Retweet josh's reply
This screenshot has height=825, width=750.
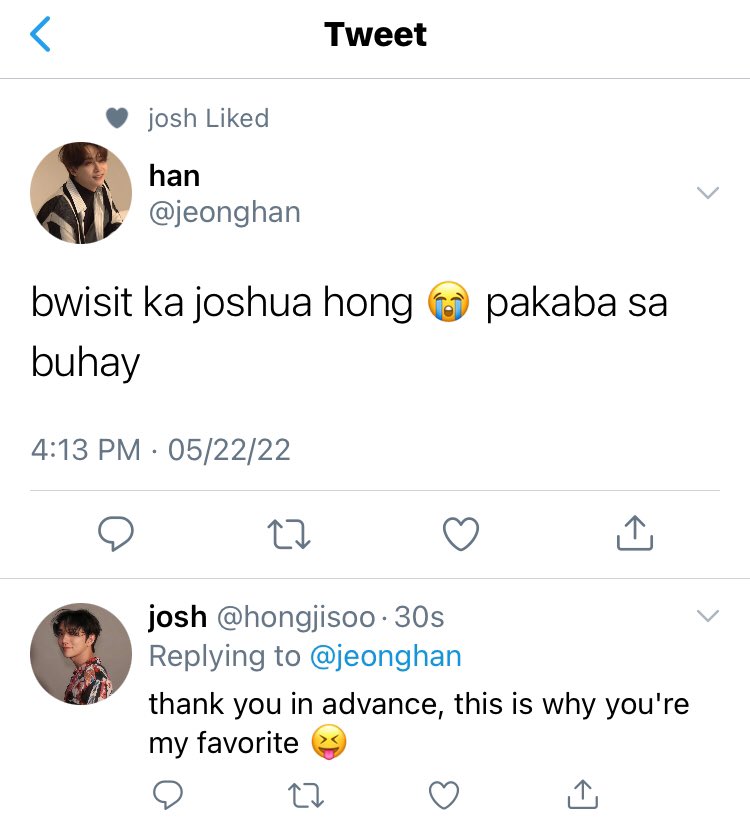tap(306, 795)
